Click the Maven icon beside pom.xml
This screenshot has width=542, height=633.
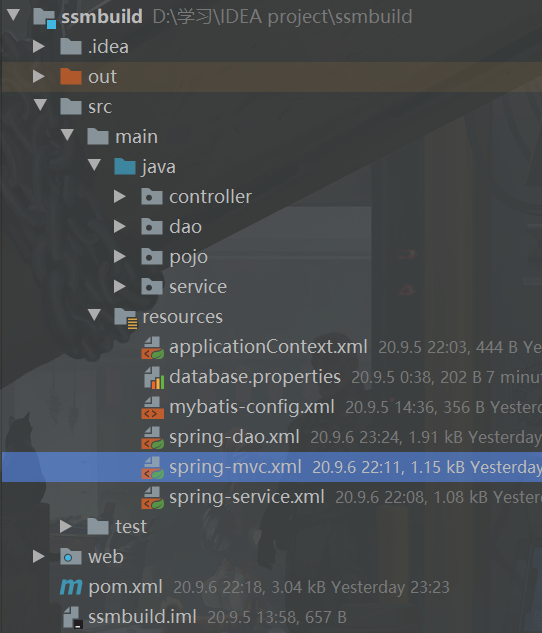click(x=71, y=587)
